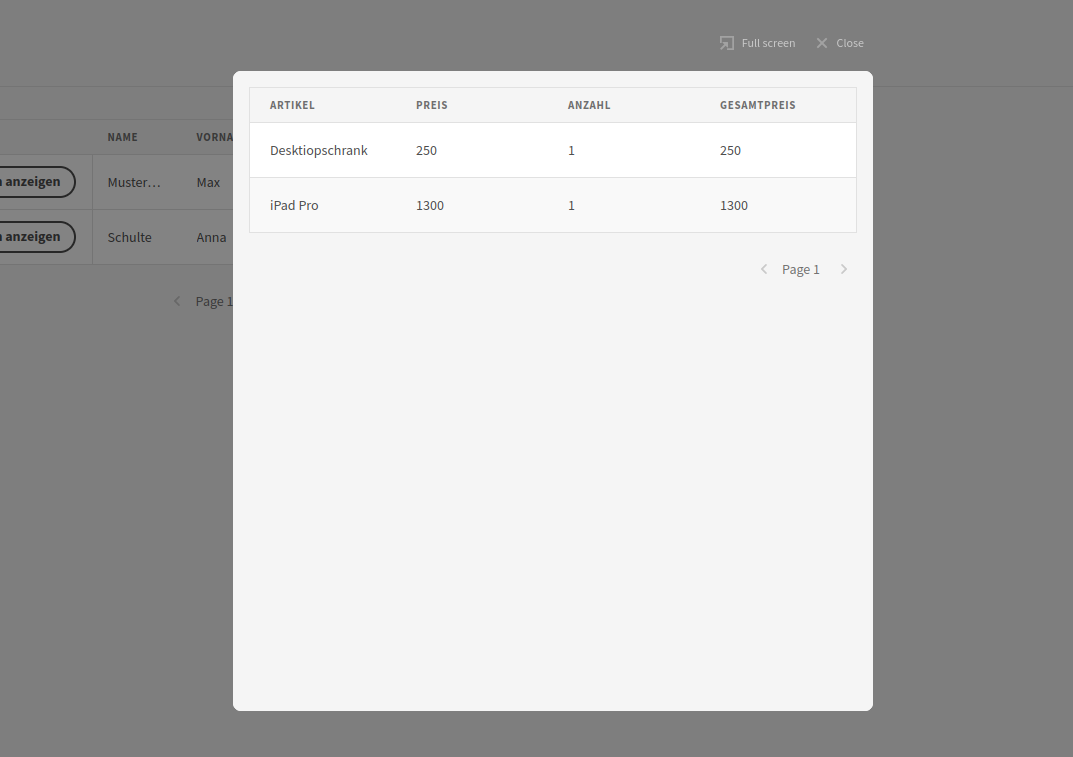Close the order details dialog
Image resolution: width=1073 pixels, height=757 pixels.
(x=839, y=43)
